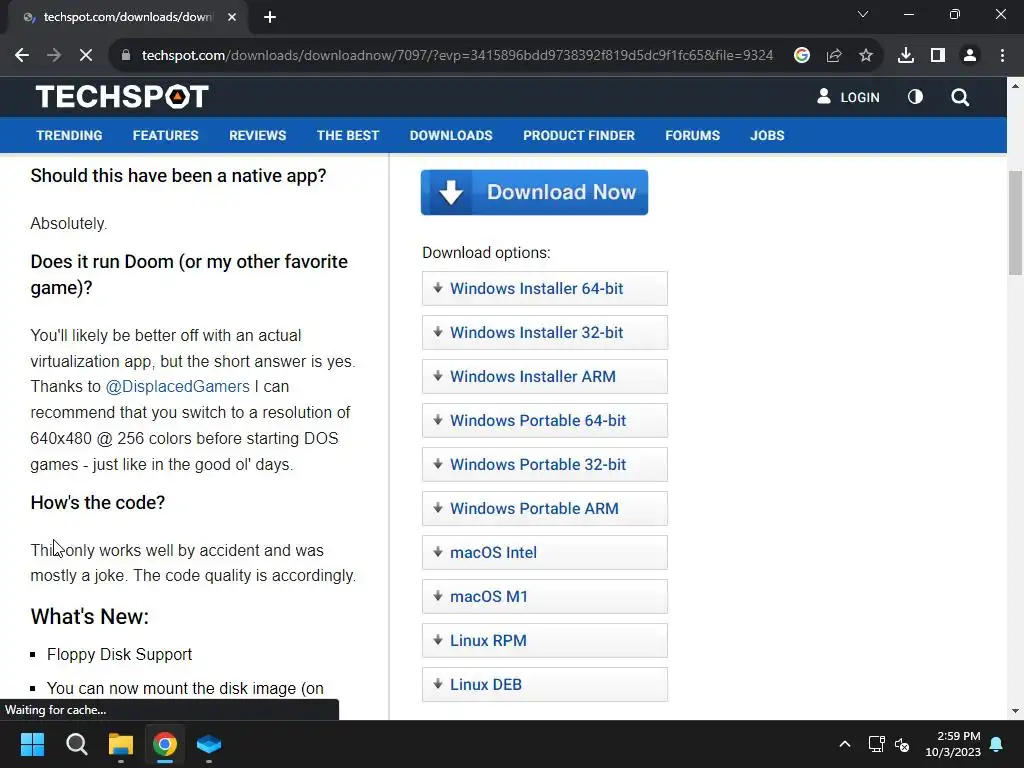Download Windows Installer 64-bit
1024x768 pixels.
point(545,288)
